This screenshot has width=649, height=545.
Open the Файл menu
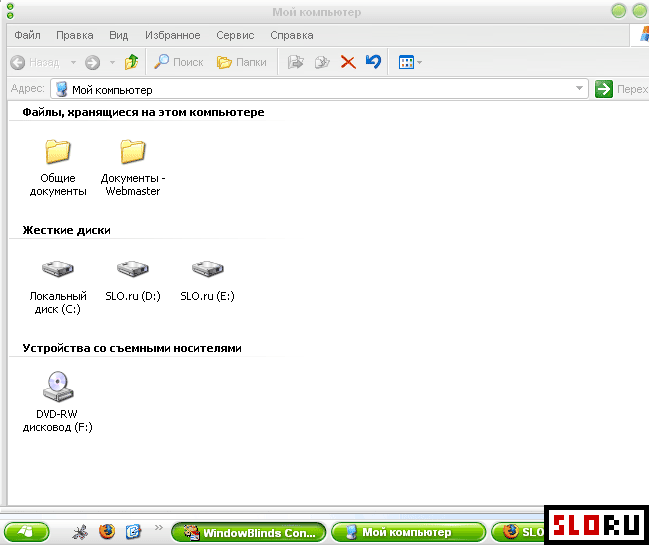(x=27, y=35)
